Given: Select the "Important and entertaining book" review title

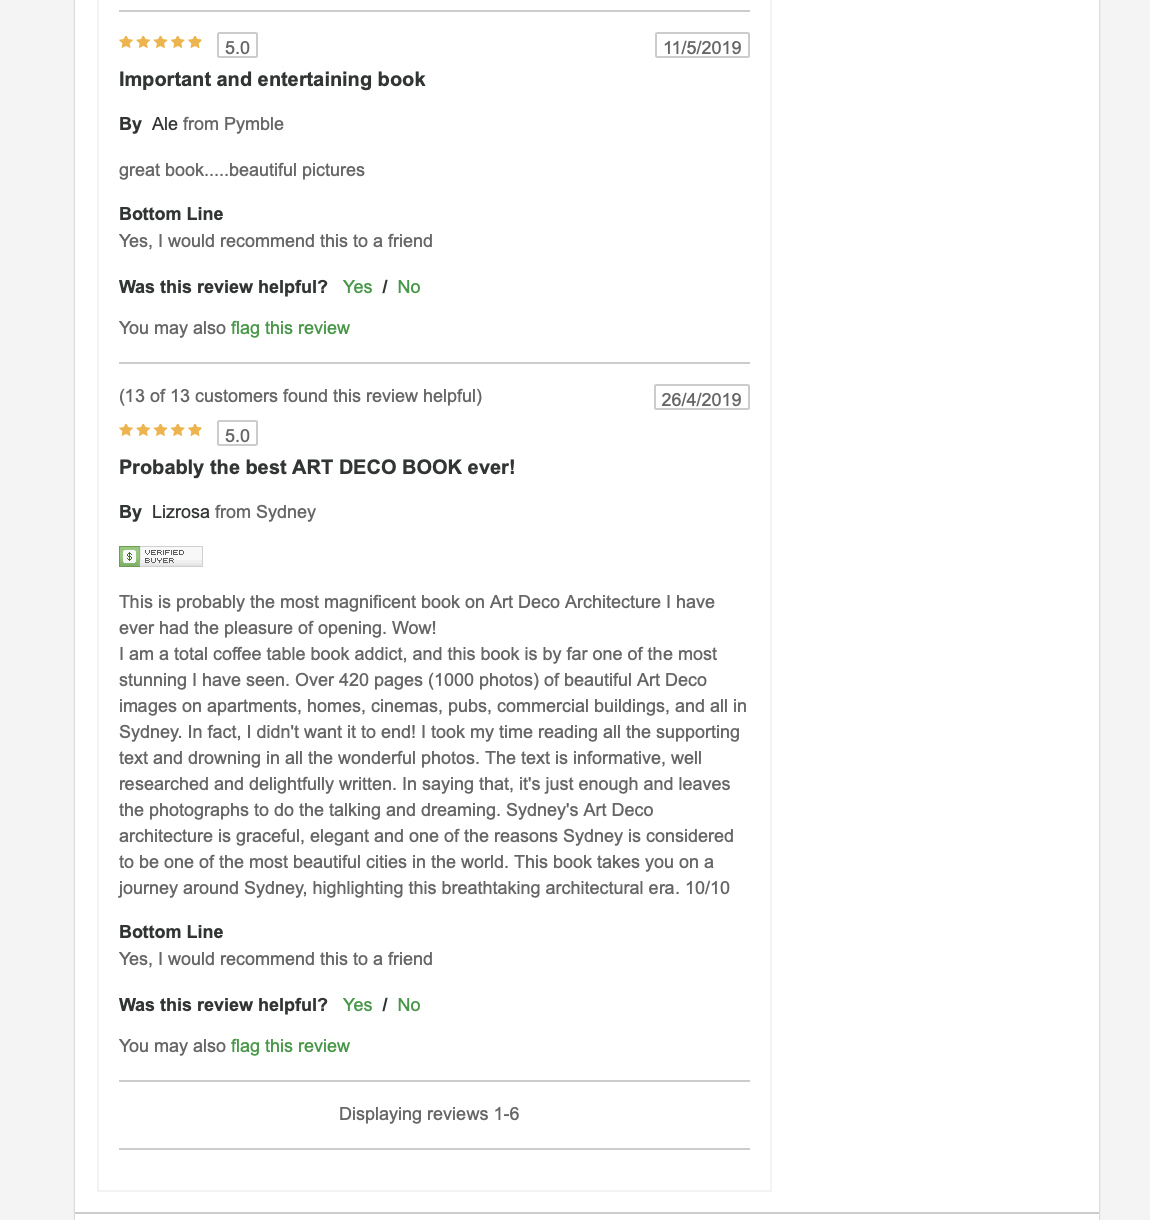Looking at the screenshot, I should tap(272, 80).
